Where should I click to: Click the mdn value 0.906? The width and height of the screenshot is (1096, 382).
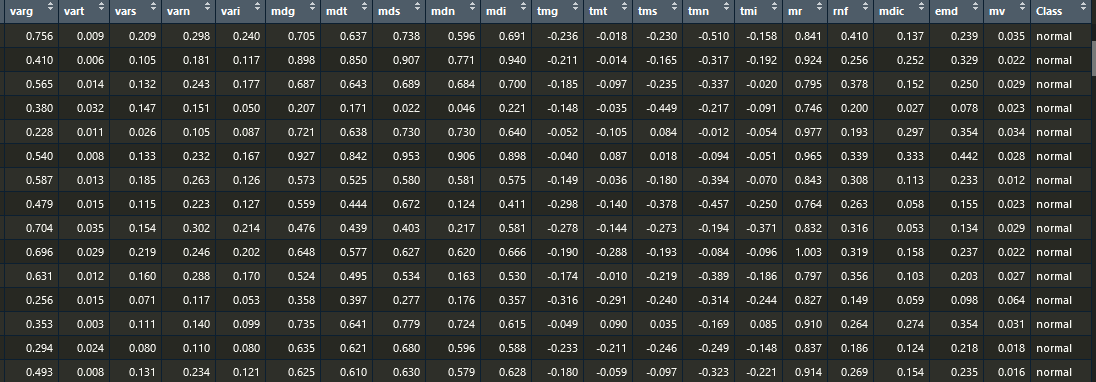(x=462, y=156)
